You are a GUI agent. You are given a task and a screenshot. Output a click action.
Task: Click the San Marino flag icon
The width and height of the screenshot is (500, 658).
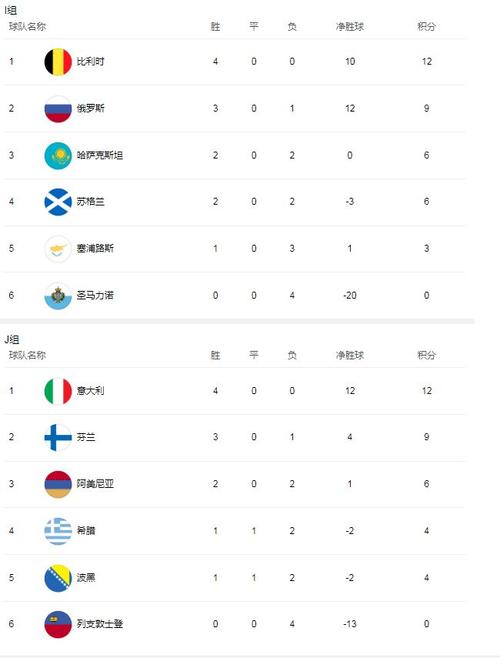(58, 295)
